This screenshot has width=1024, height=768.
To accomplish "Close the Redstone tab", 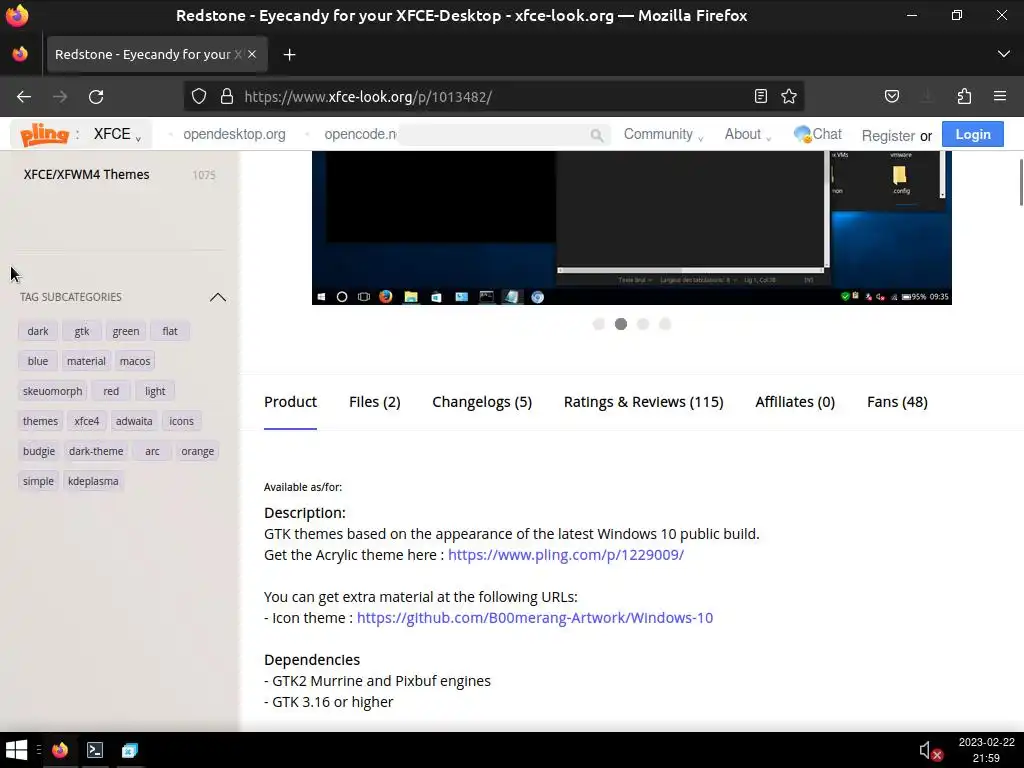I will pyautogui.click(x=252, y=54).
